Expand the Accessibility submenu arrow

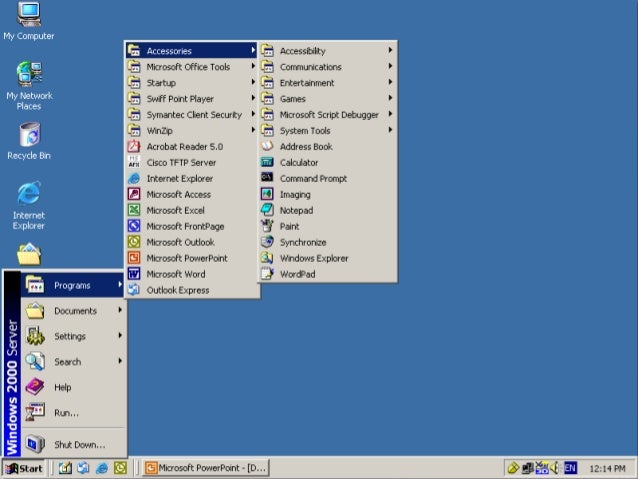click(x=390, y=50)
